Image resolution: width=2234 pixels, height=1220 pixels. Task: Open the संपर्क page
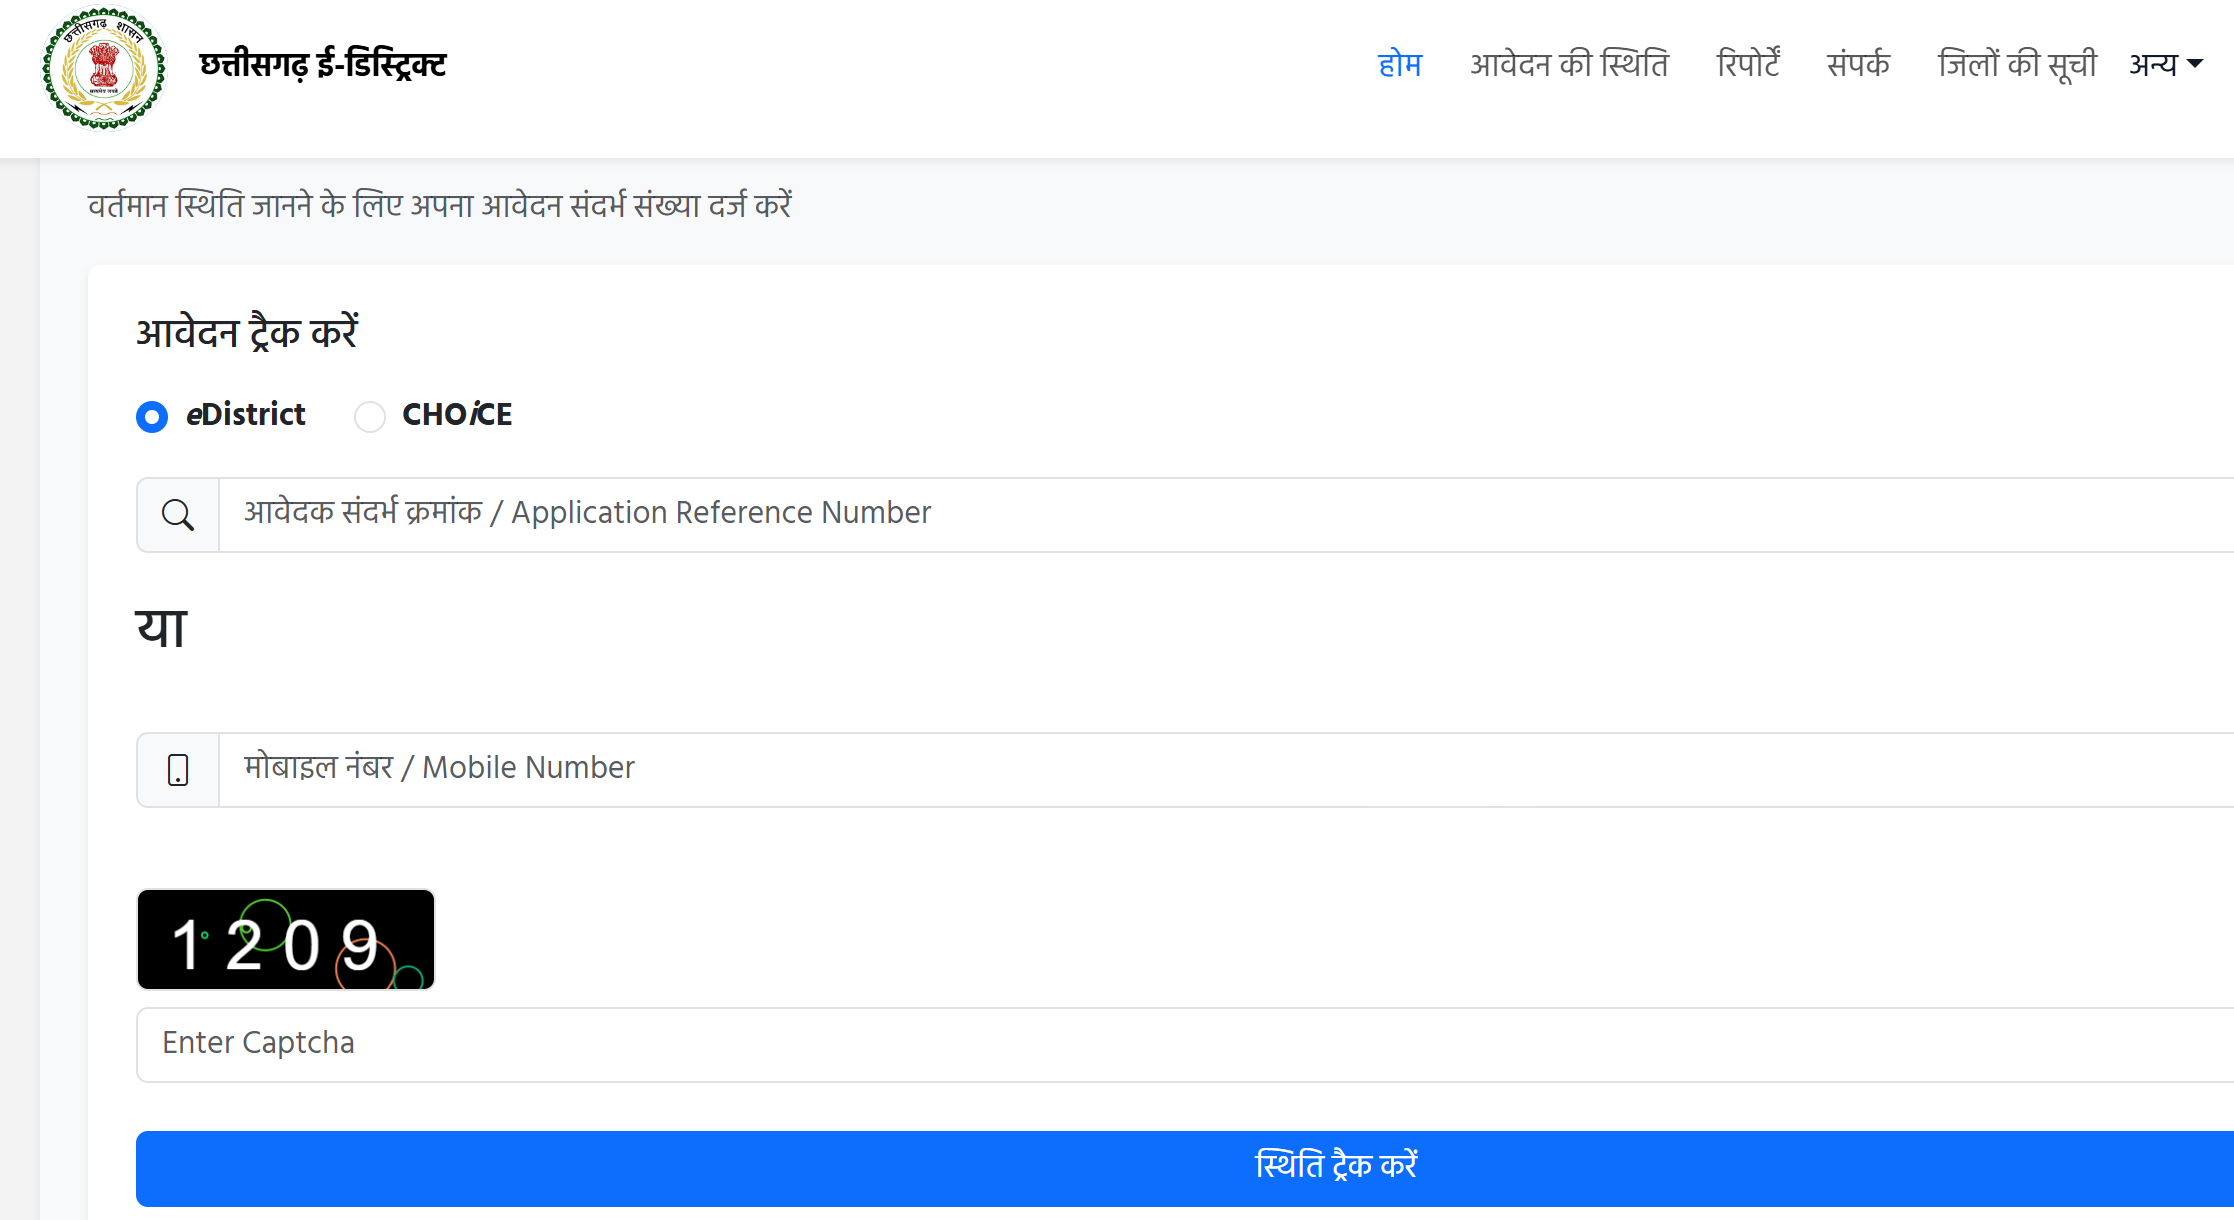click(x=1858, y=63)
